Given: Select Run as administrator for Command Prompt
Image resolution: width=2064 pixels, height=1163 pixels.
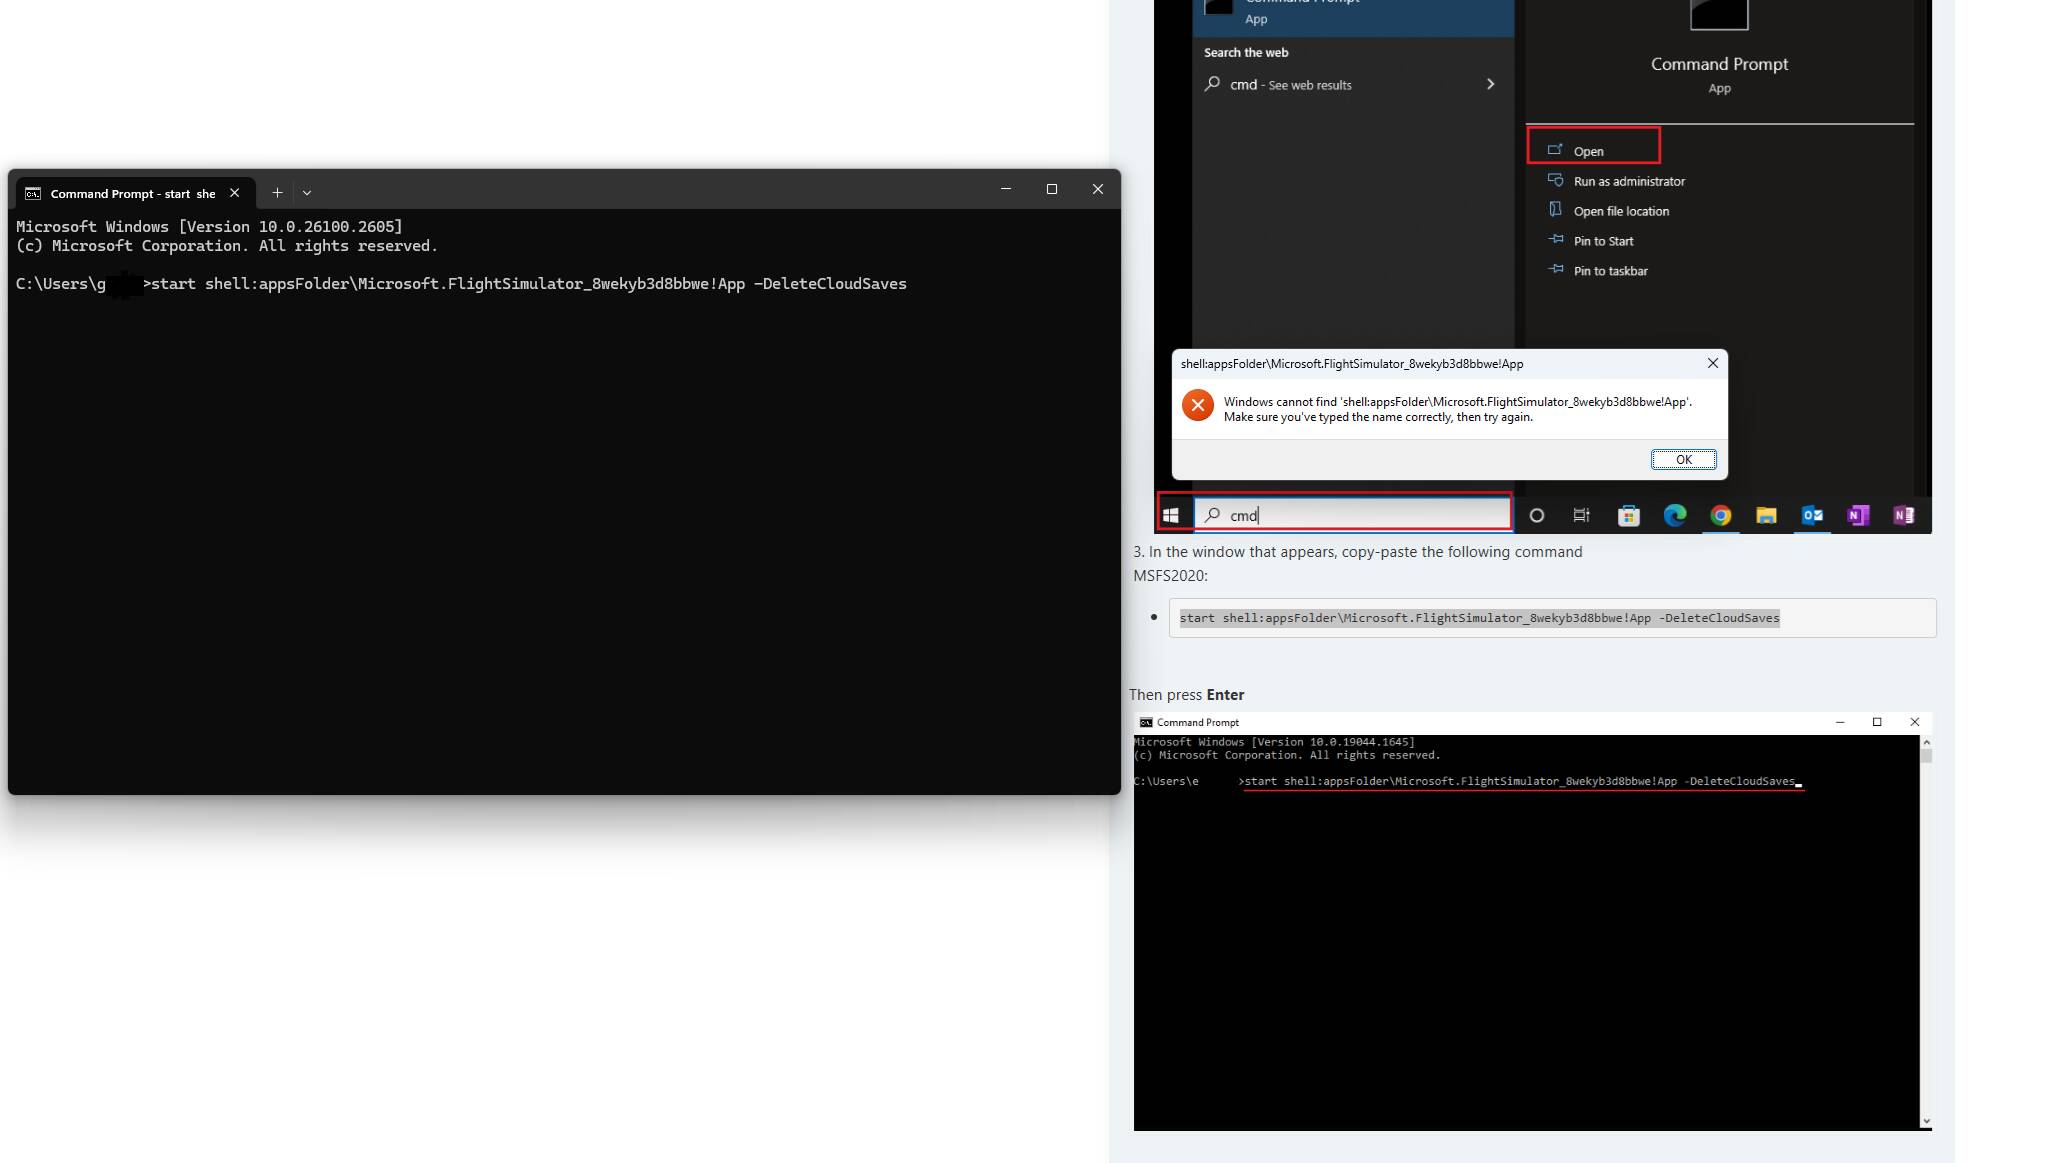Looking at the screenshot, I should [x=1627, y=181].
